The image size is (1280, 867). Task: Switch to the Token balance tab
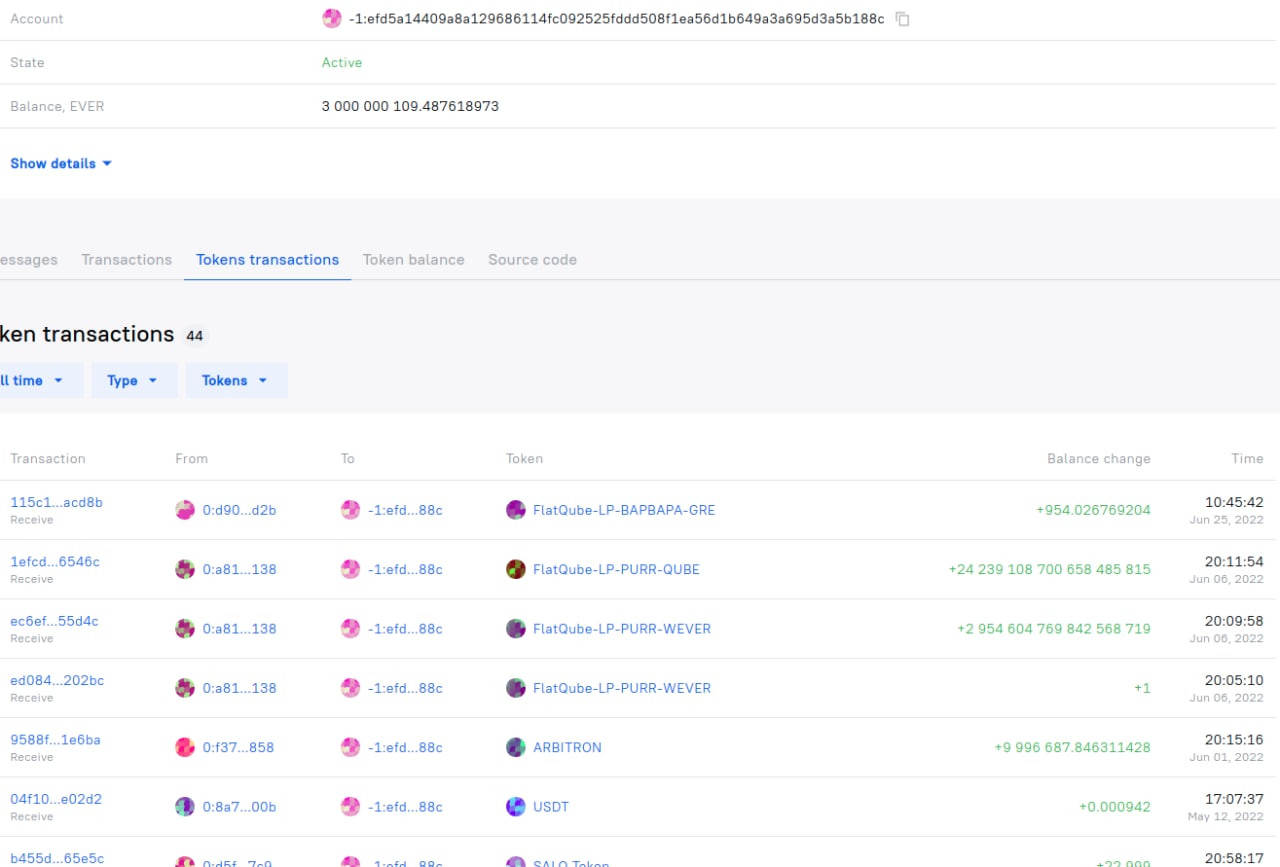(413, 259)
